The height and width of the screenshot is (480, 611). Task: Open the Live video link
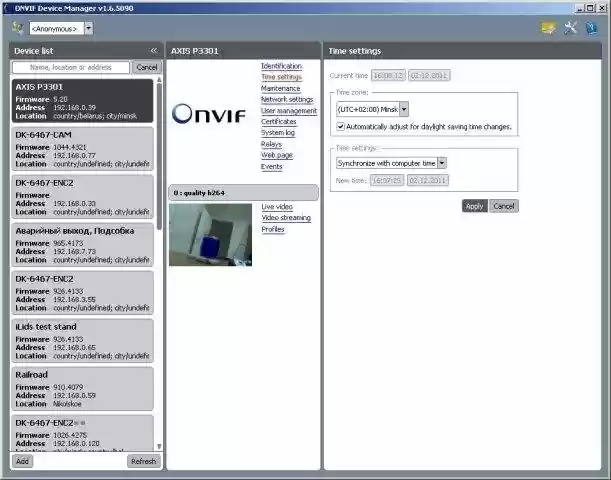[277, 207]
